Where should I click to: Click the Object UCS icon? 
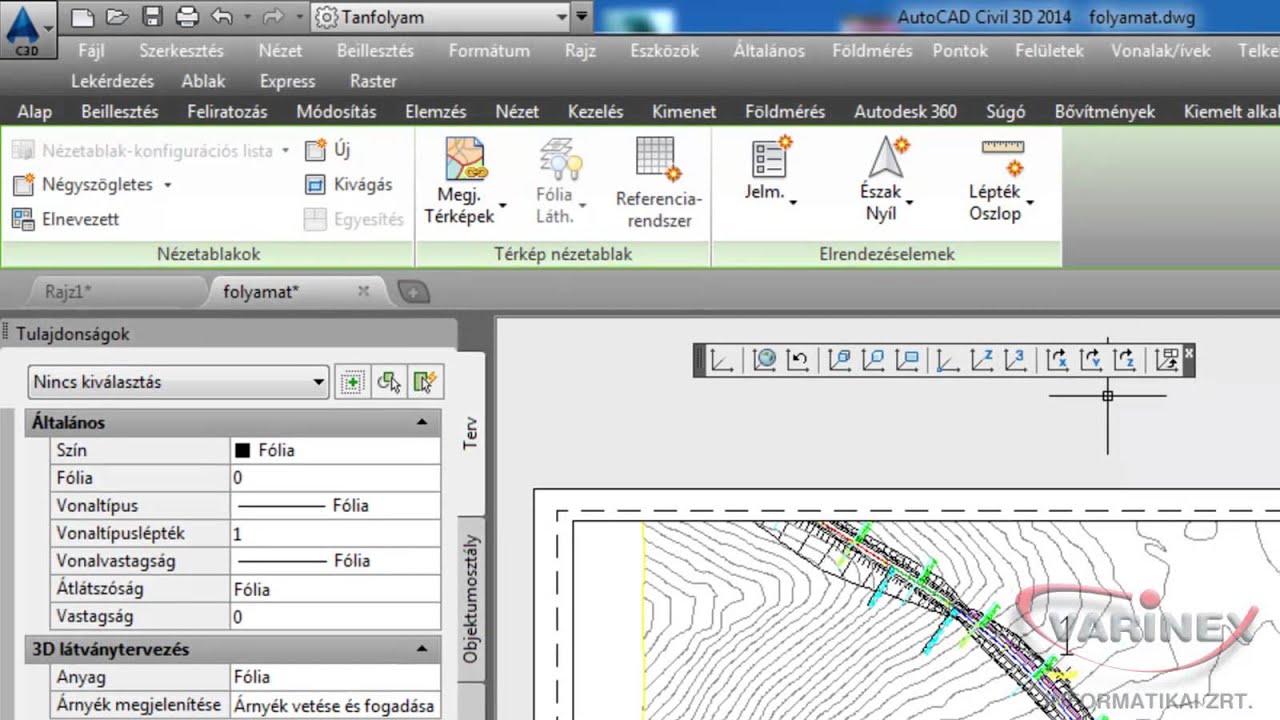(x=873, y=360)
